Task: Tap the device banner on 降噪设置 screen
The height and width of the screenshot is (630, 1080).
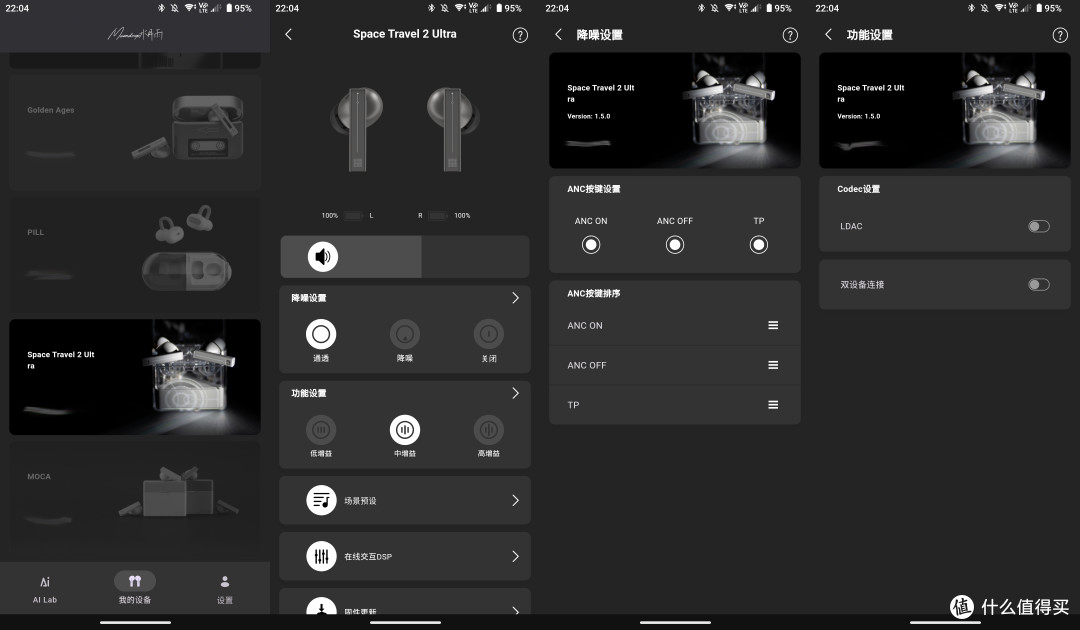Action: pyautogui.click(x=675, y=110)
